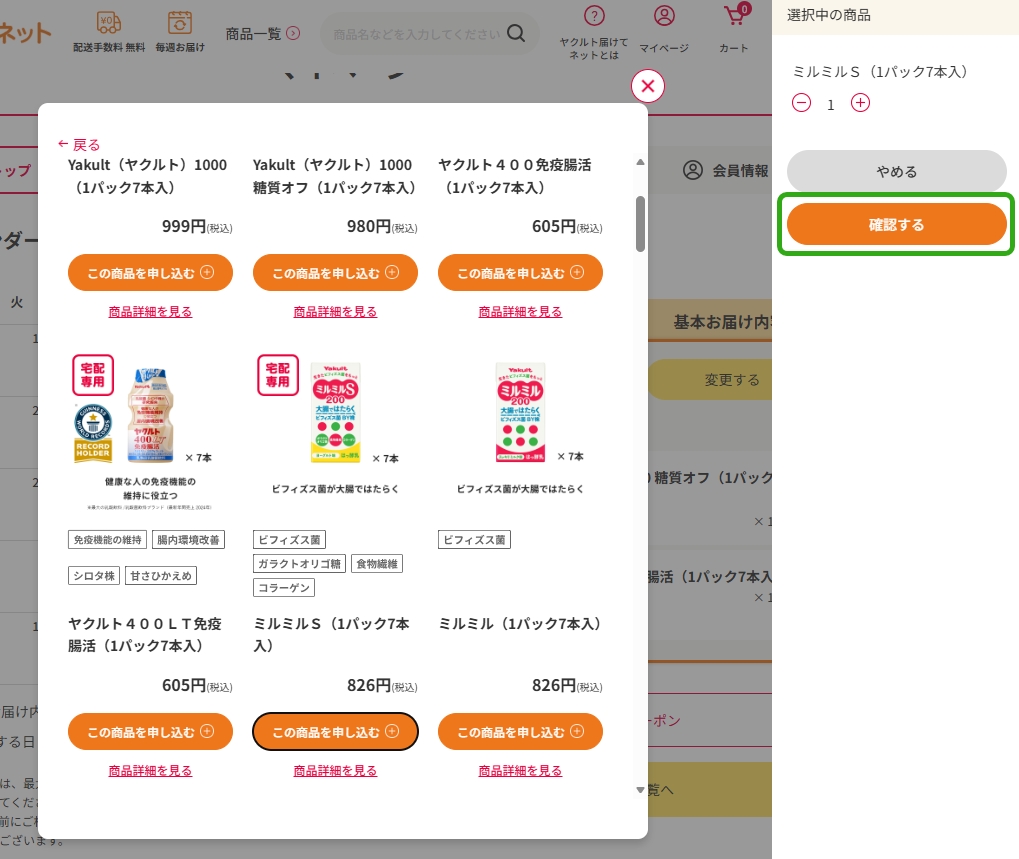Click the modal scrollbar up arrow
This screenshot has height=859, width=1019.
640,162
